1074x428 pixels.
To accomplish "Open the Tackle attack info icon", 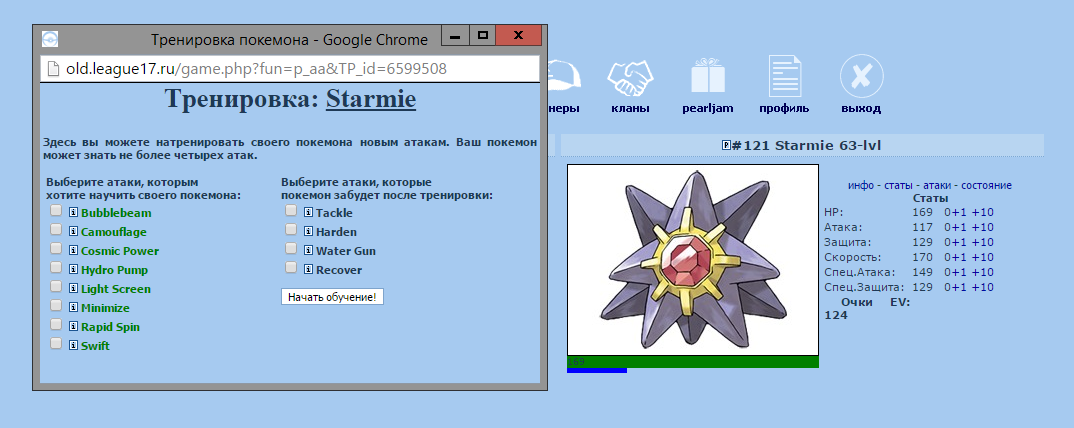I will (x=309, y=213).
